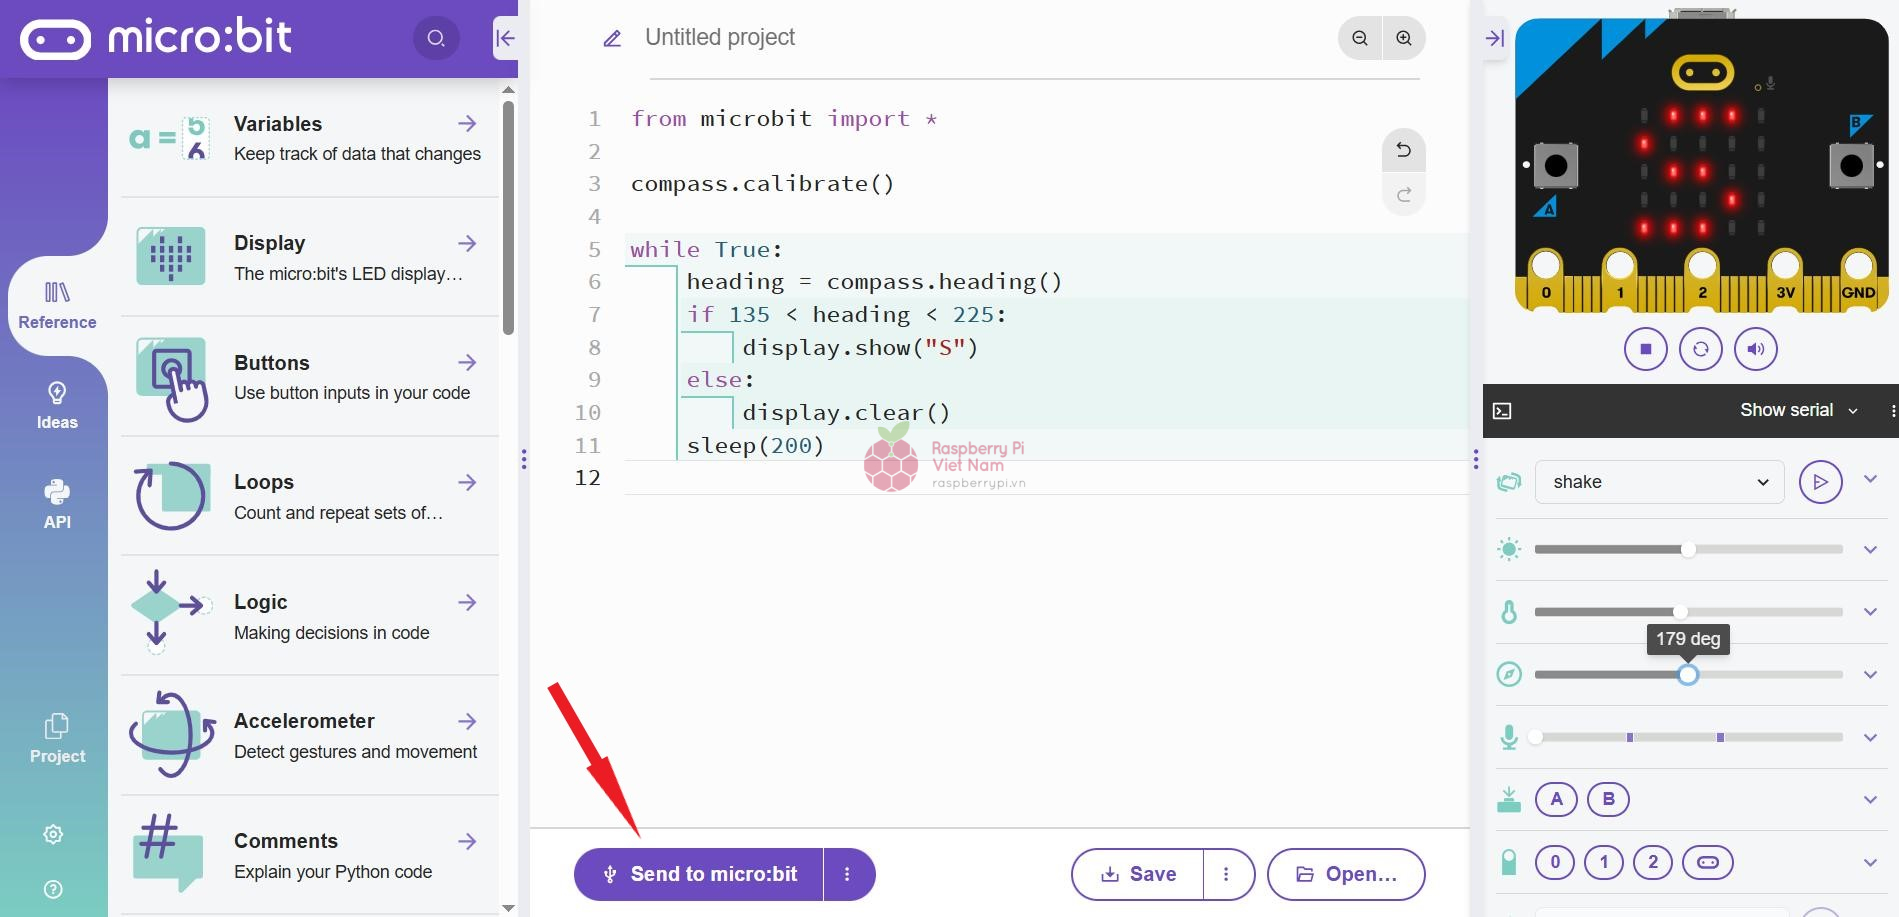This screenshot has width=1899, height=917.
Task: Edit the Untitled project name
Action: tap(719, 38)
